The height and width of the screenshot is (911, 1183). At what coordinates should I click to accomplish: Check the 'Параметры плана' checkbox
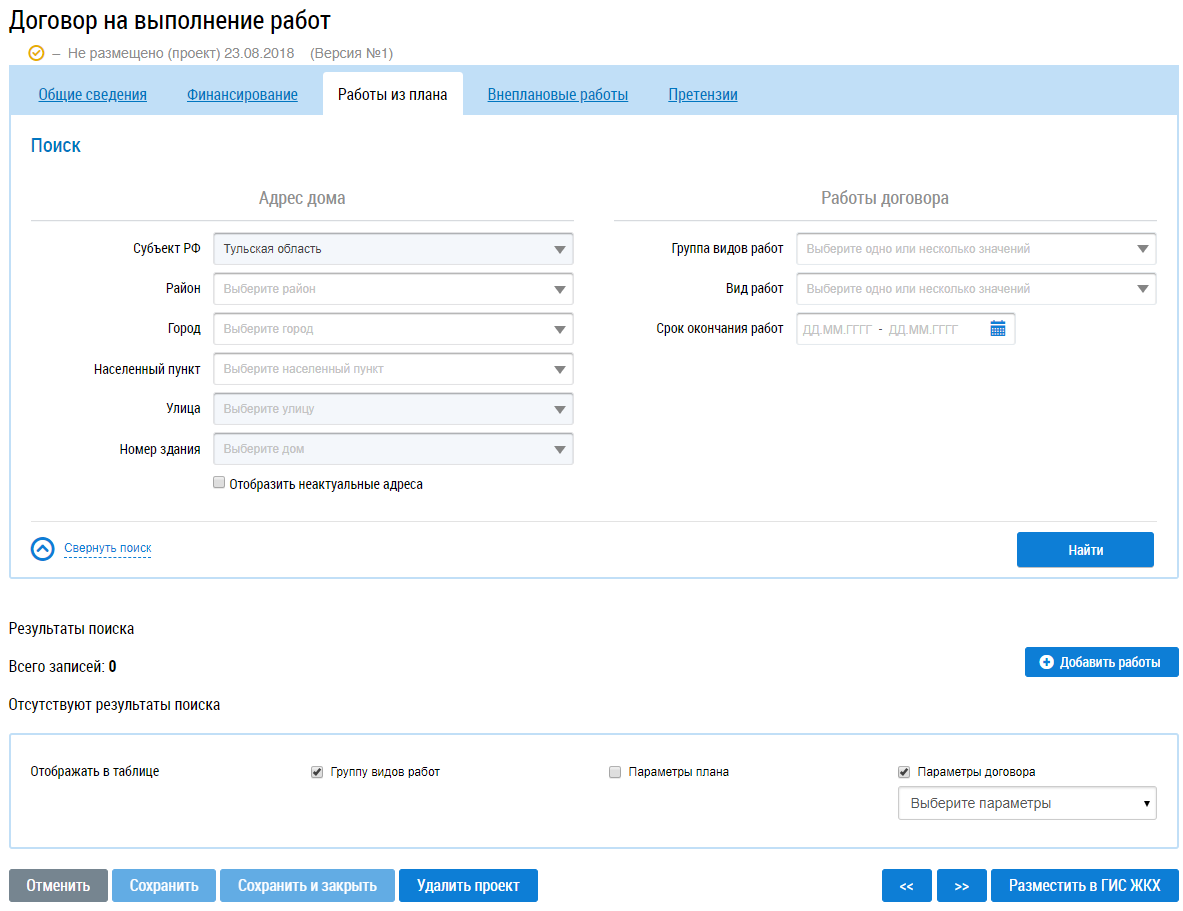pyautogui.click(x=615, y=772)
